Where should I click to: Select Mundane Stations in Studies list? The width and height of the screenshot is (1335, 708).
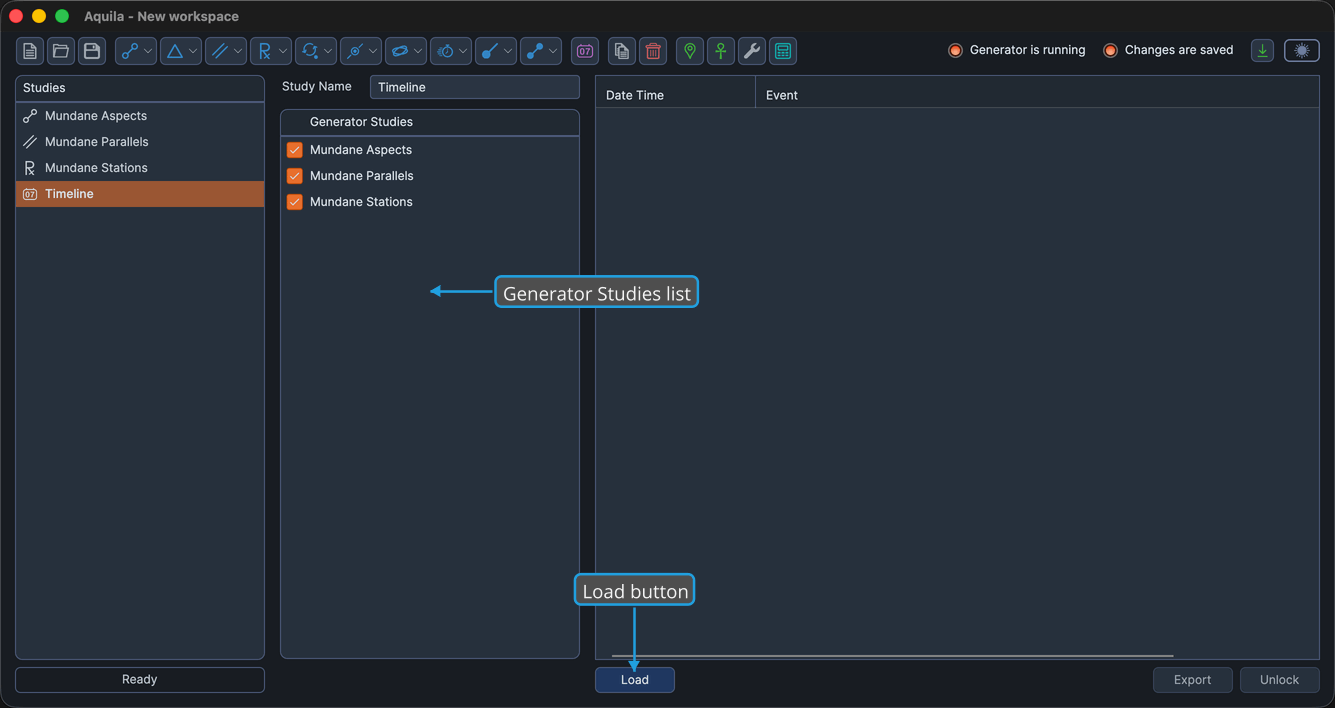(140, 168)
